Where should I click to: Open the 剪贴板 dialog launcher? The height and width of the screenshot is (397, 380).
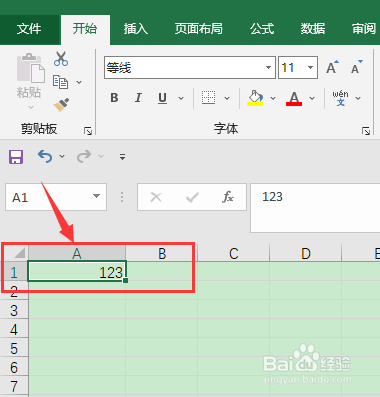pyautogui.click(x=88, y=131)
